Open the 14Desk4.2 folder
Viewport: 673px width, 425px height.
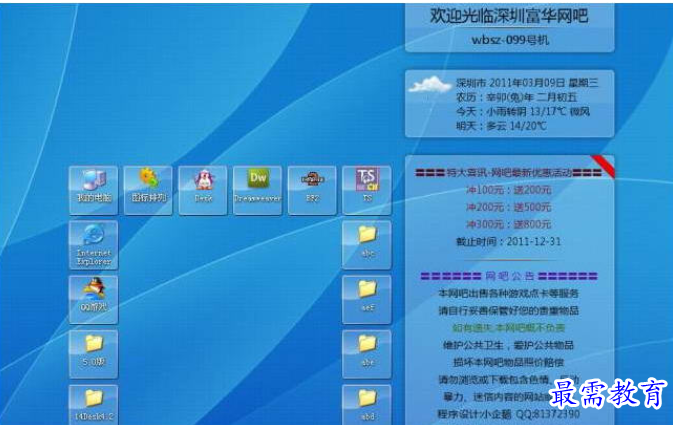pos(94,405)
